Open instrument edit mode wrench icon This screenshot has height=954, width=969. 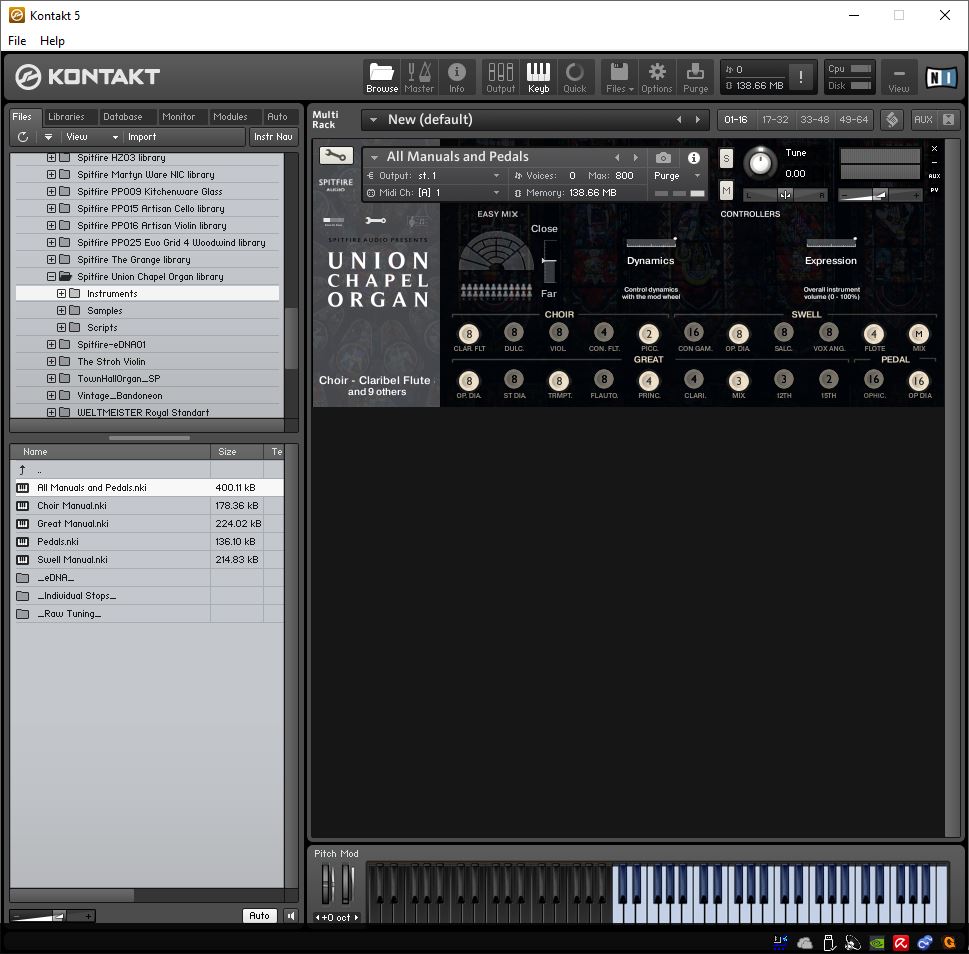pos(336,156)
